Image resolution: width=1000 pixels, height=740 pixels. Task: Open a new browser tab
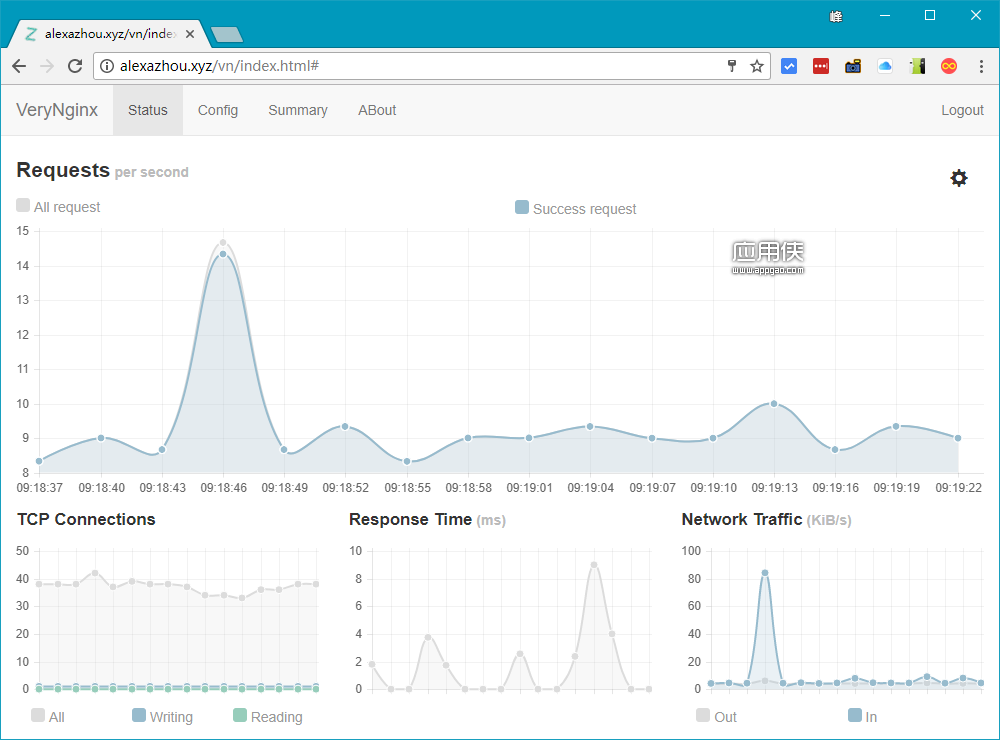click(226, 34)
